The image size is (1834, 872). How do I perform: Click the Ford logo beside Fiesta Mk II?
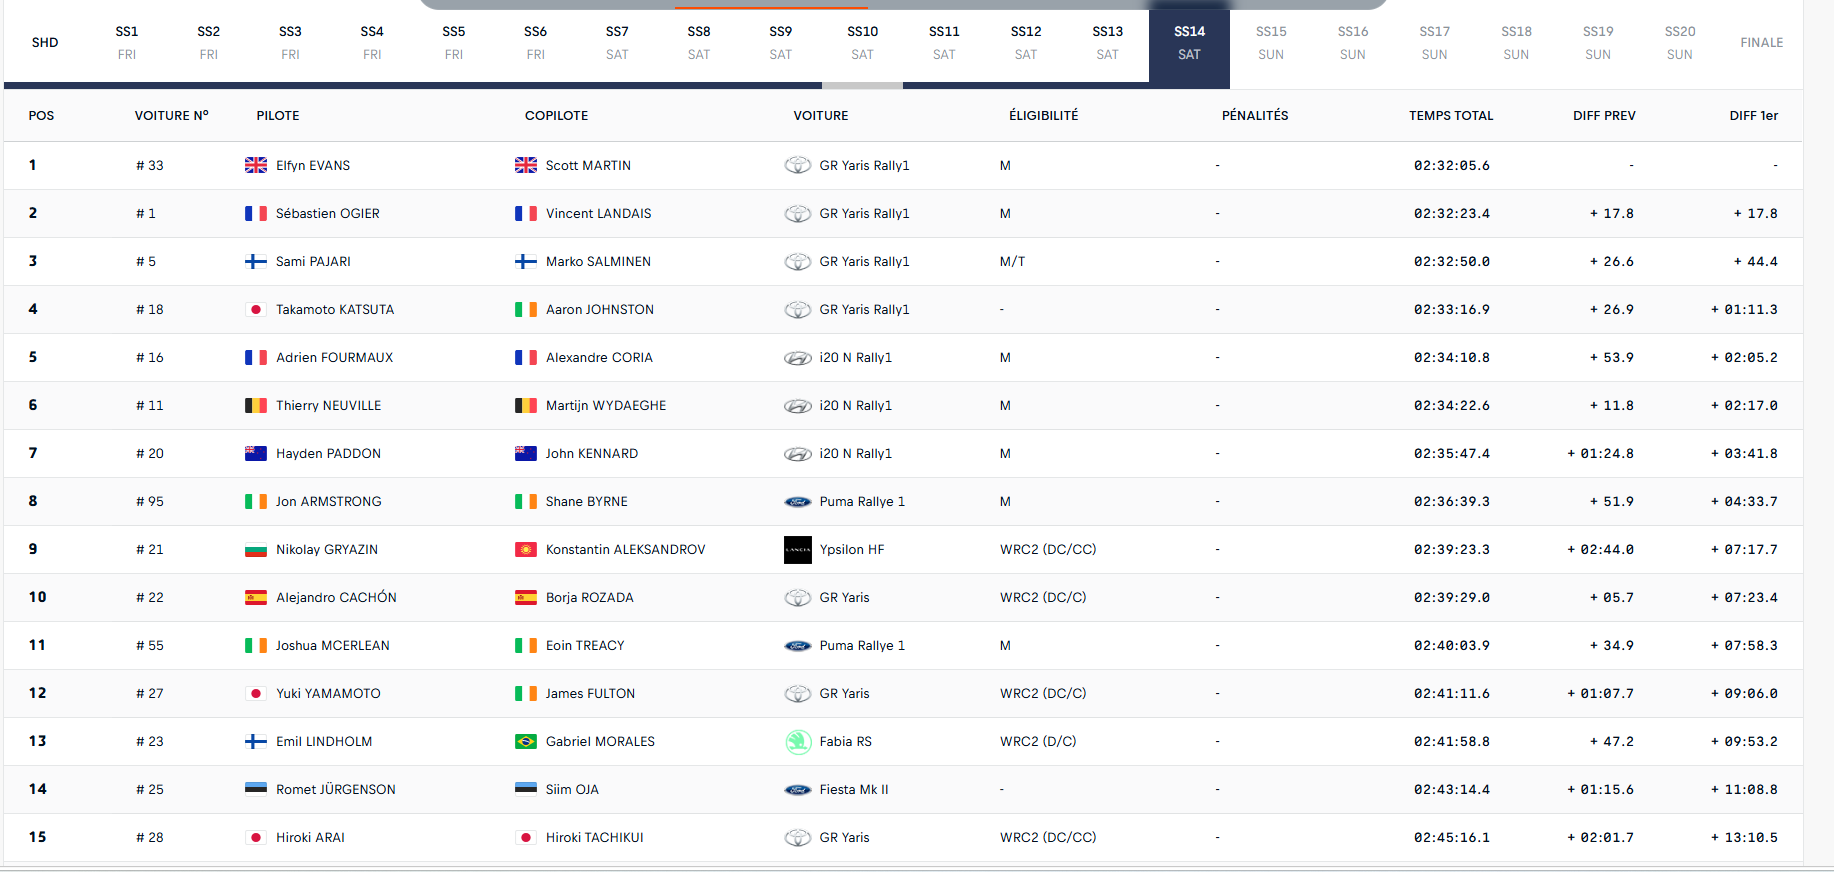798,789
